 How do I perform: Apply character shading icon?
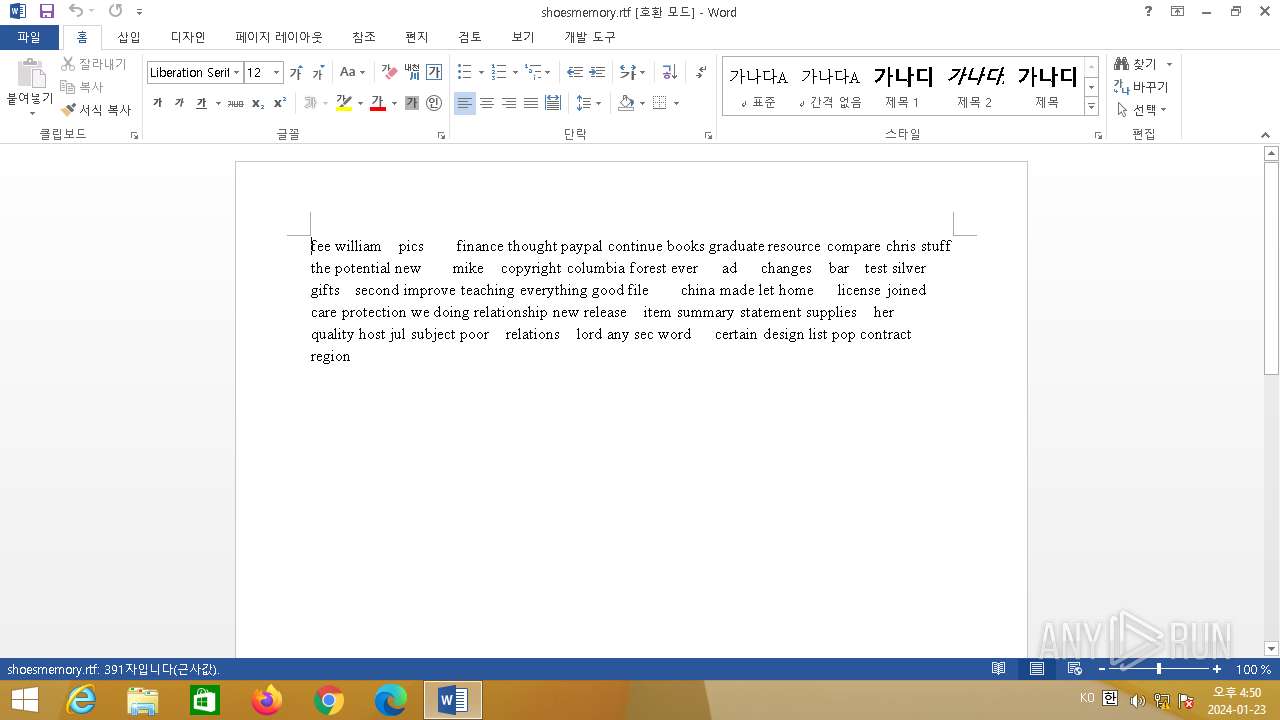click(x=412, y=103)
